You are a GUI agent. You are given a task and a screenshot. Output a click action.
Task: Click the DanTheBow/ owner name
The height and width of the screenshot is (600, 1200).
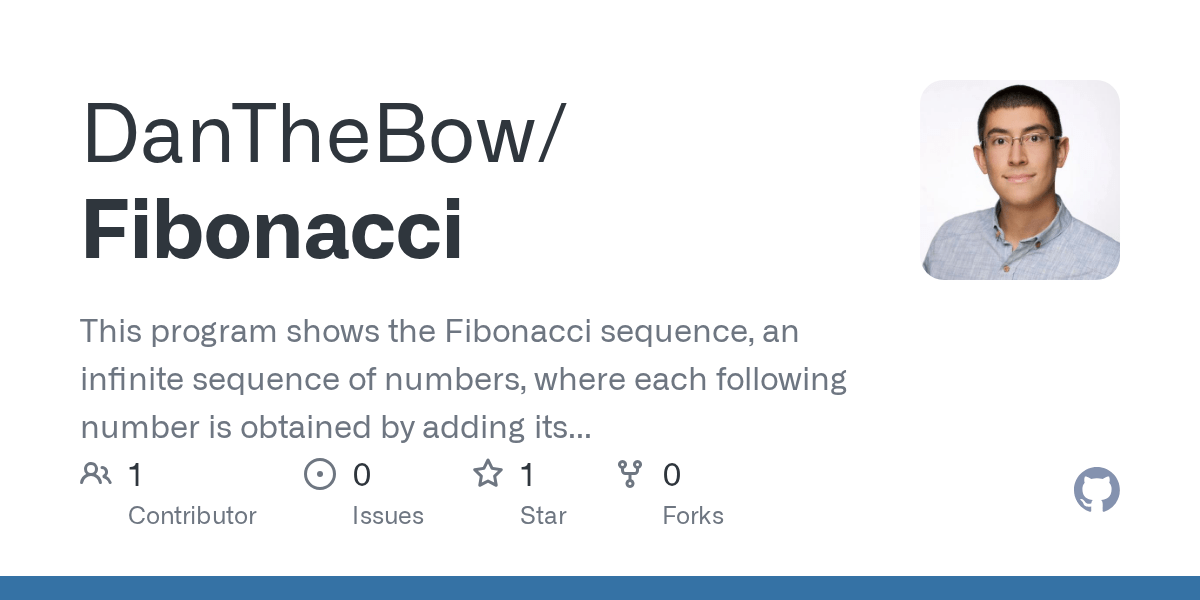[x=324, y=133]
